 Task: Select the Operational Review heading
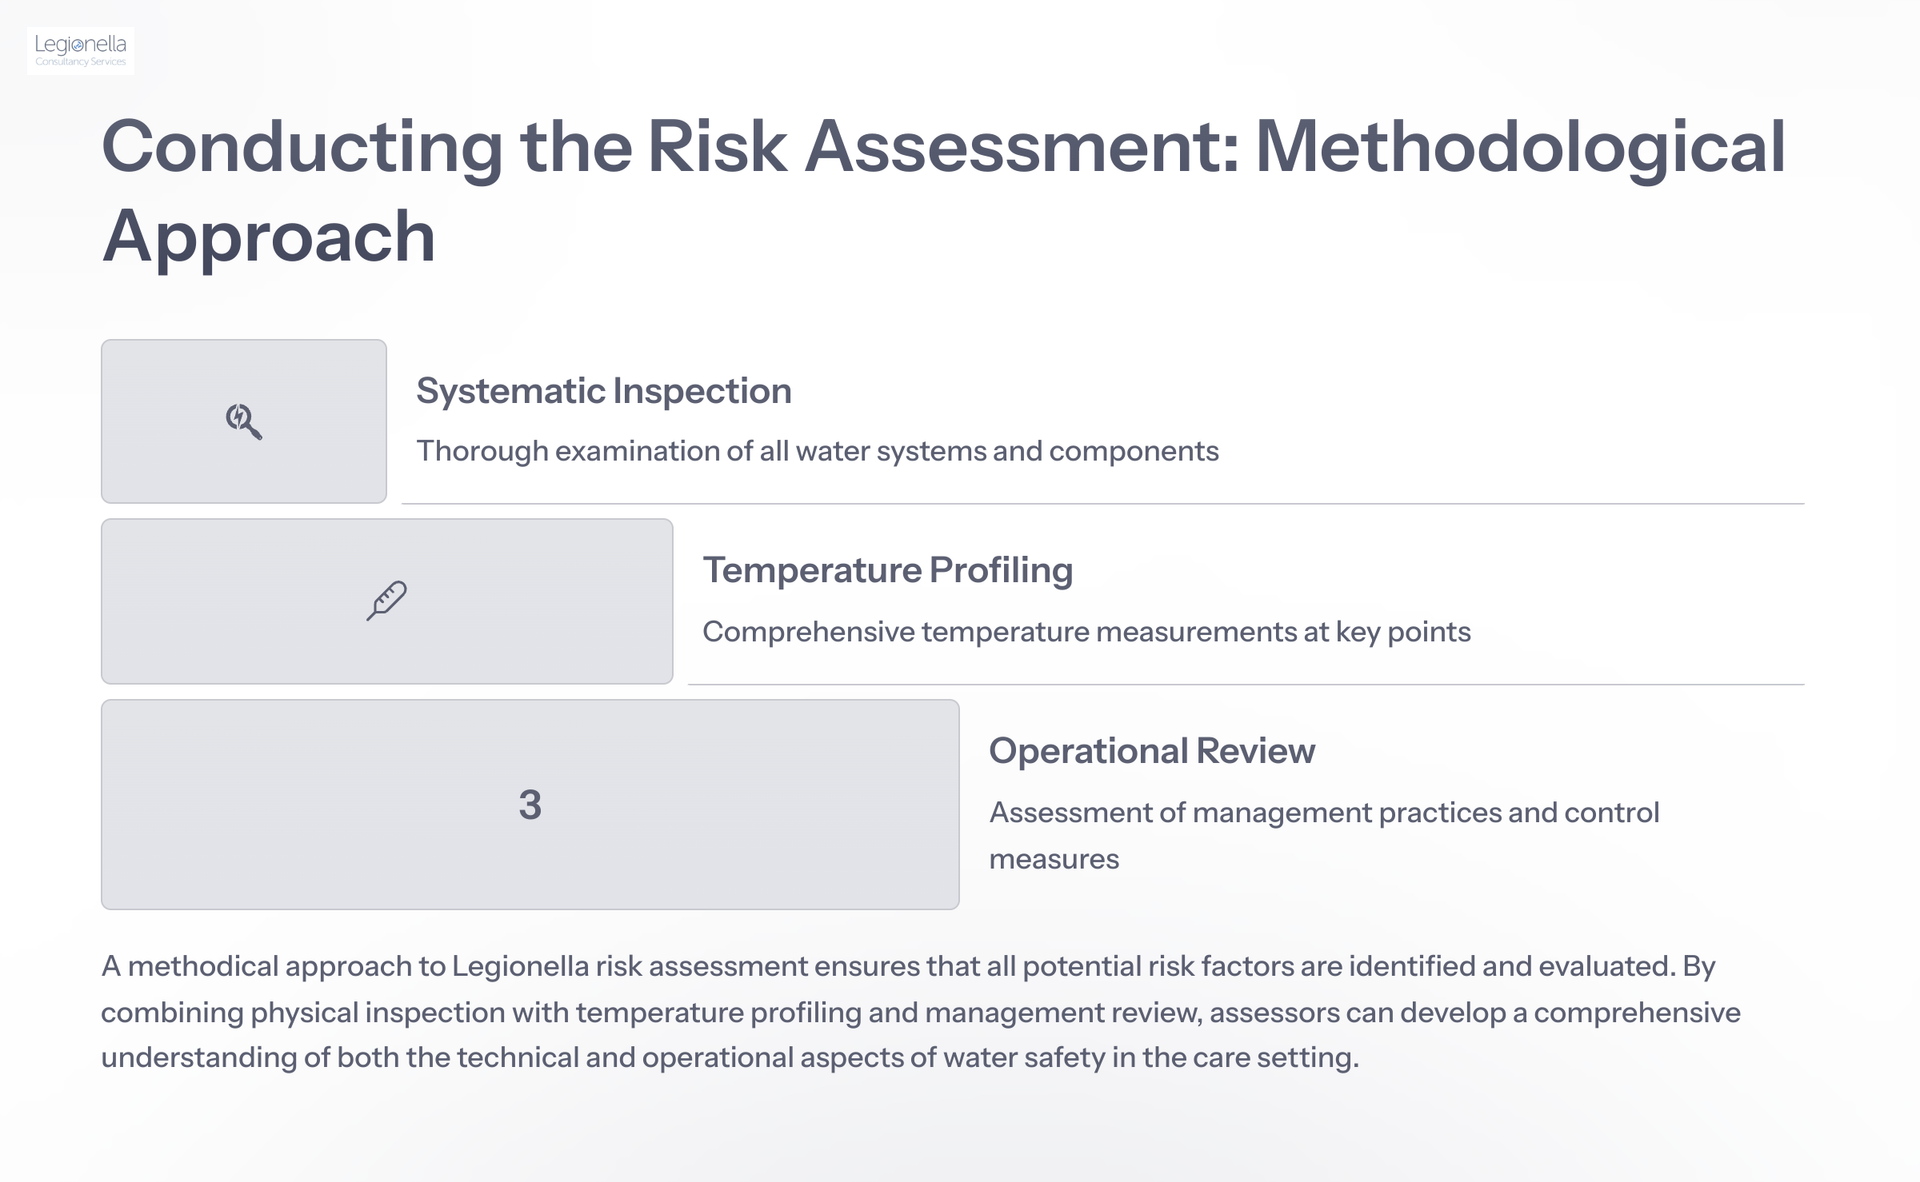click(x=1152, y=751)
